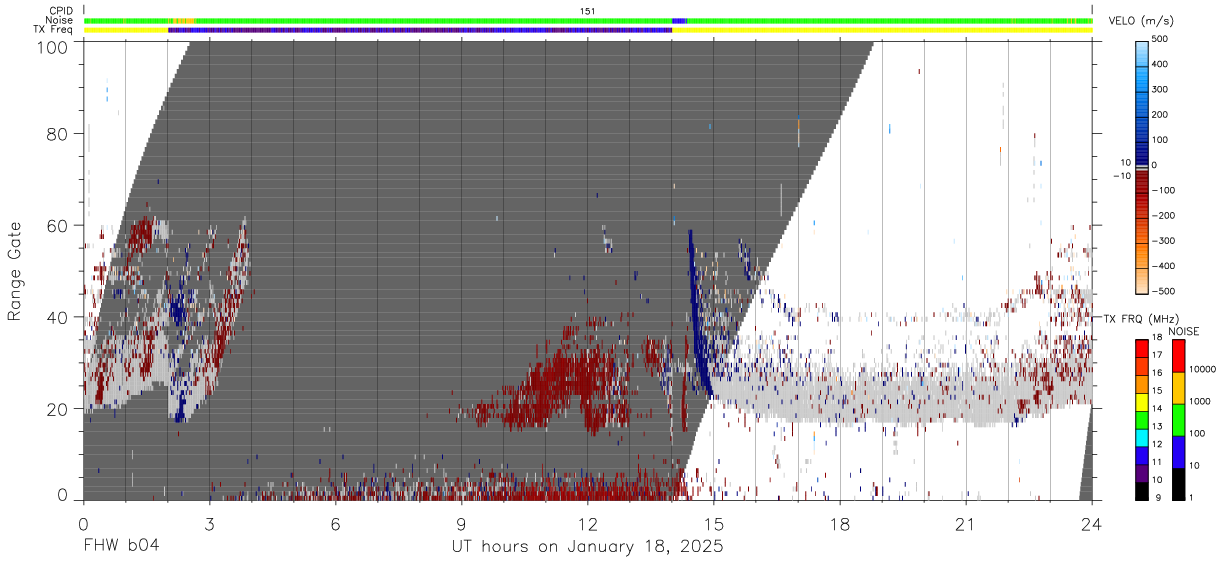The height and width of the screenshot is (567, 1228).
Task: Click the VELO (m/s) colorbar title
Action: point(1141,21)
